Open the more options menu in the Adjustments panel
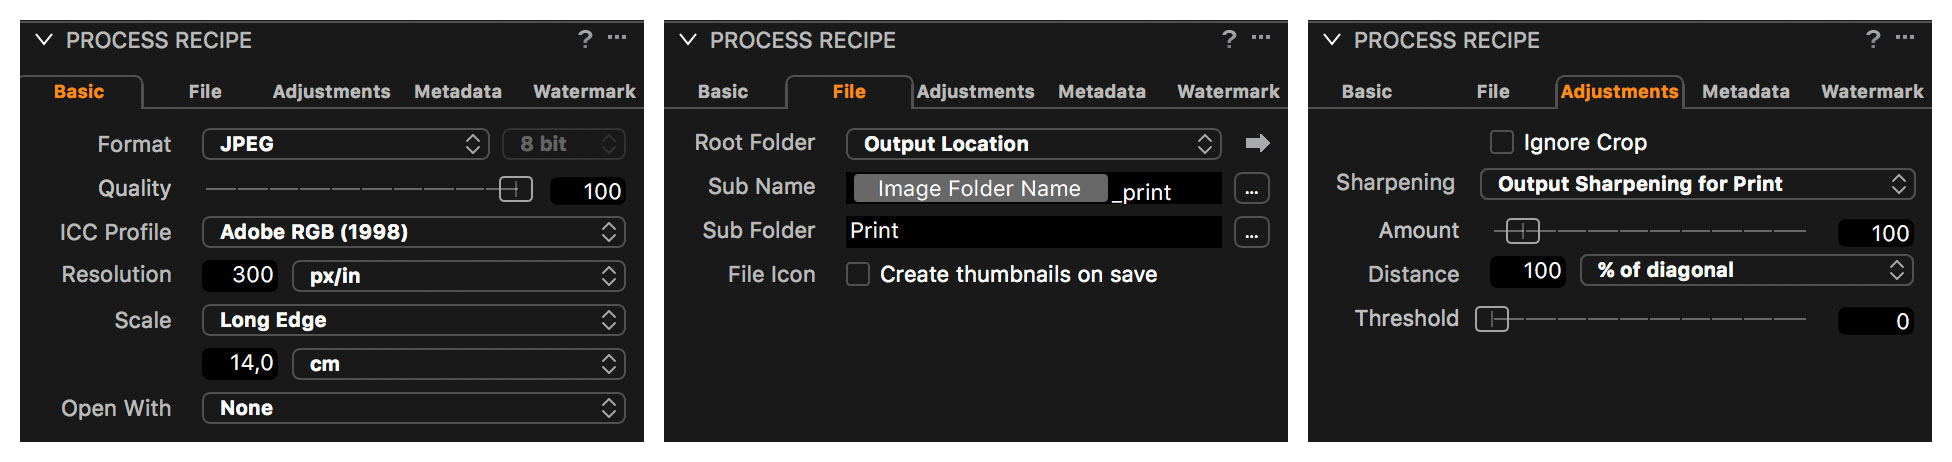 coord(1905,38)
